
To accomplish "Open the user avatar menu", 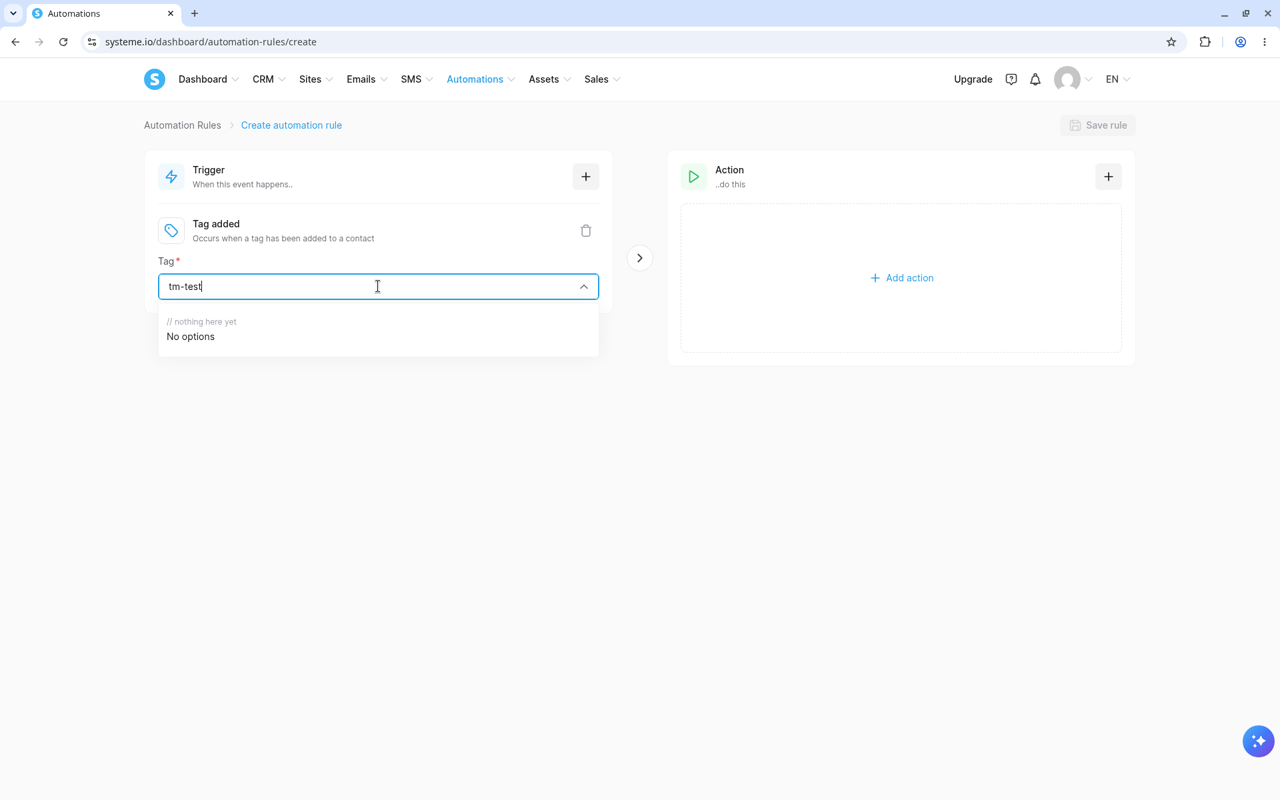I will coord(1073,79).
